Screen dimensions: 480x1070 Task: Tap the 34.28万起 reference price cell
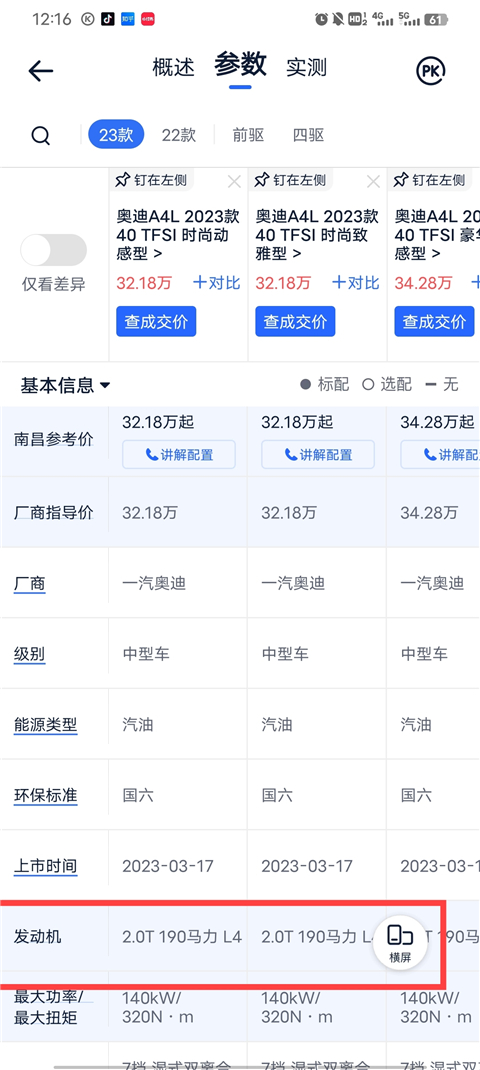tap(437, 422)
